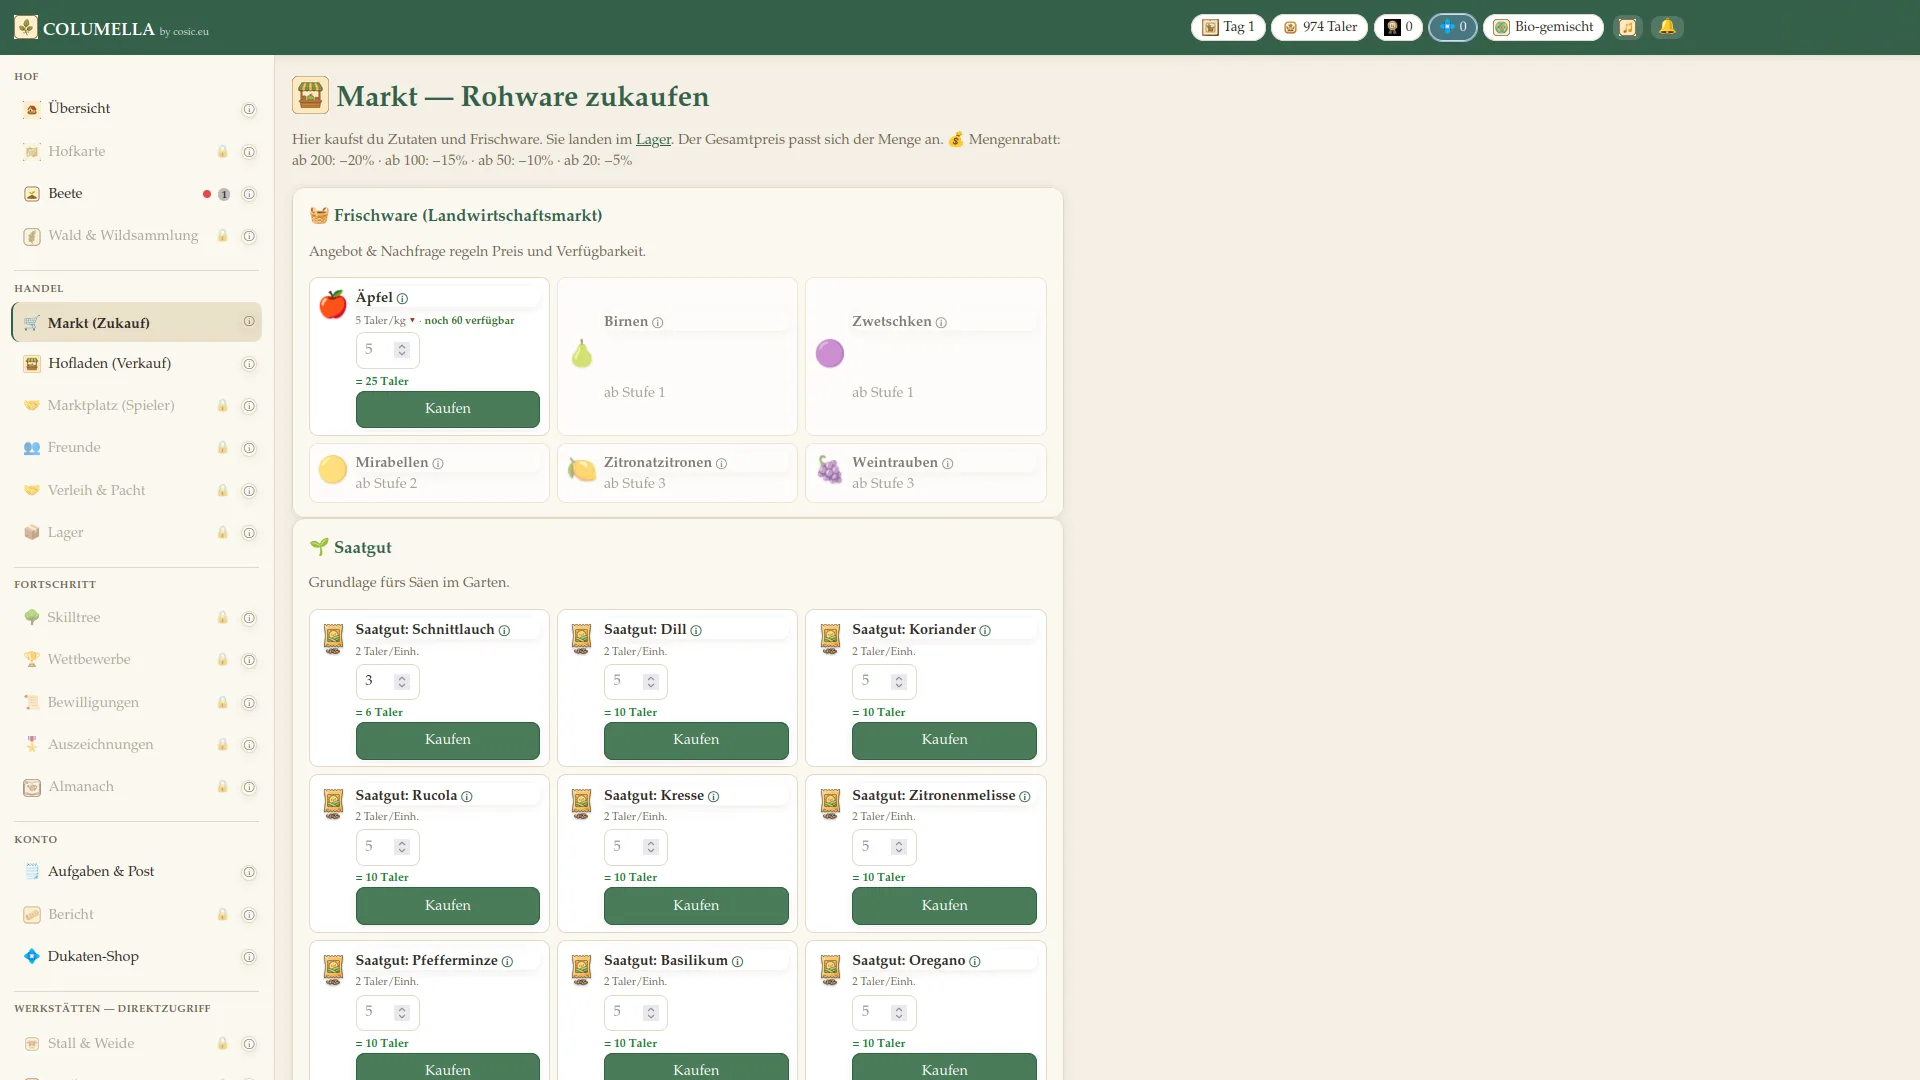The width and height of the screenshot is (1920, 1080).
Task: Click the apple icon on Äpfel card
Action: pos(332,304)
